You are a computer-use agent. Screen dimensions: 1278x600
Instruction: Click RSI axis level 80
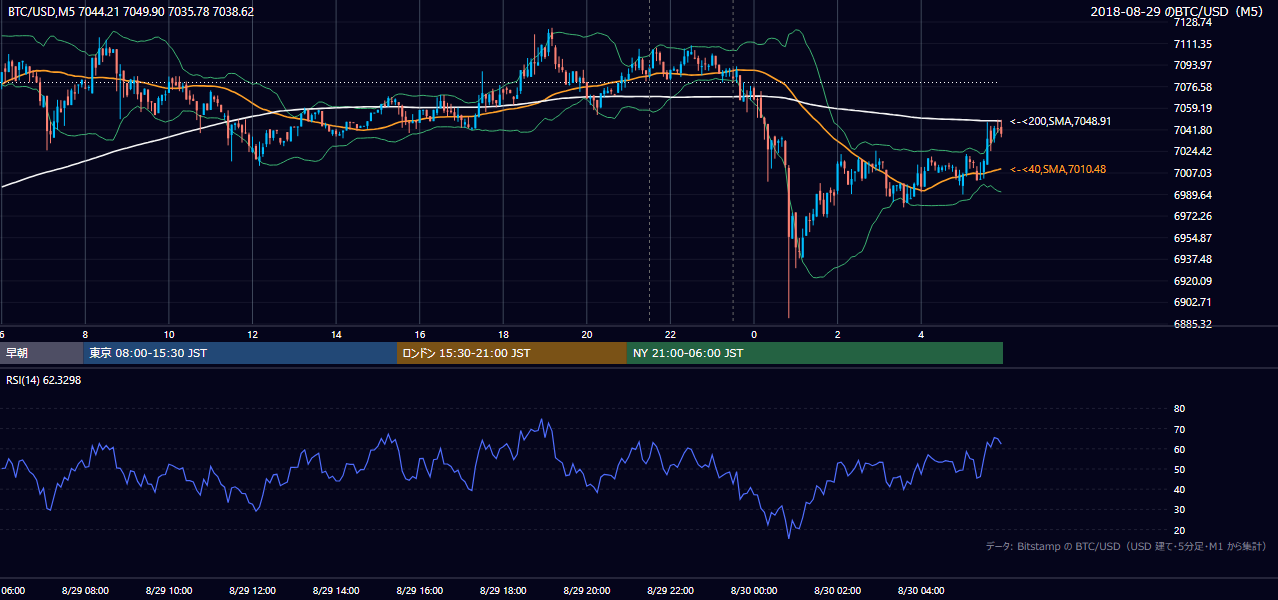click(1179, 409)
